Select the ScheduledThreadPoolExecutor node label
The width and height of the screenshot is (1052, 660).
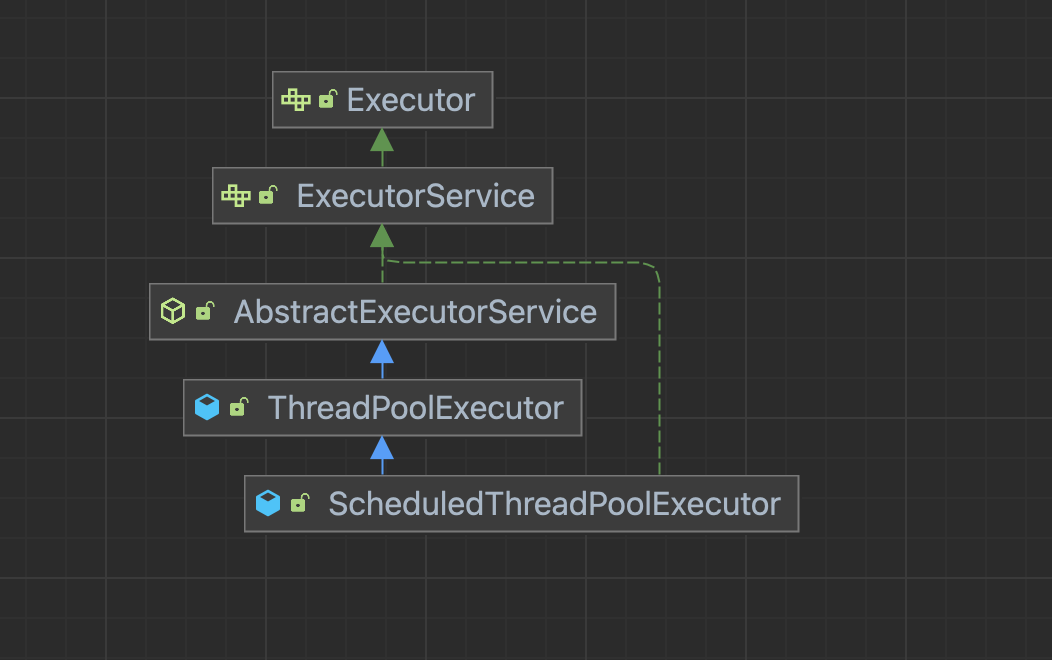554,504
